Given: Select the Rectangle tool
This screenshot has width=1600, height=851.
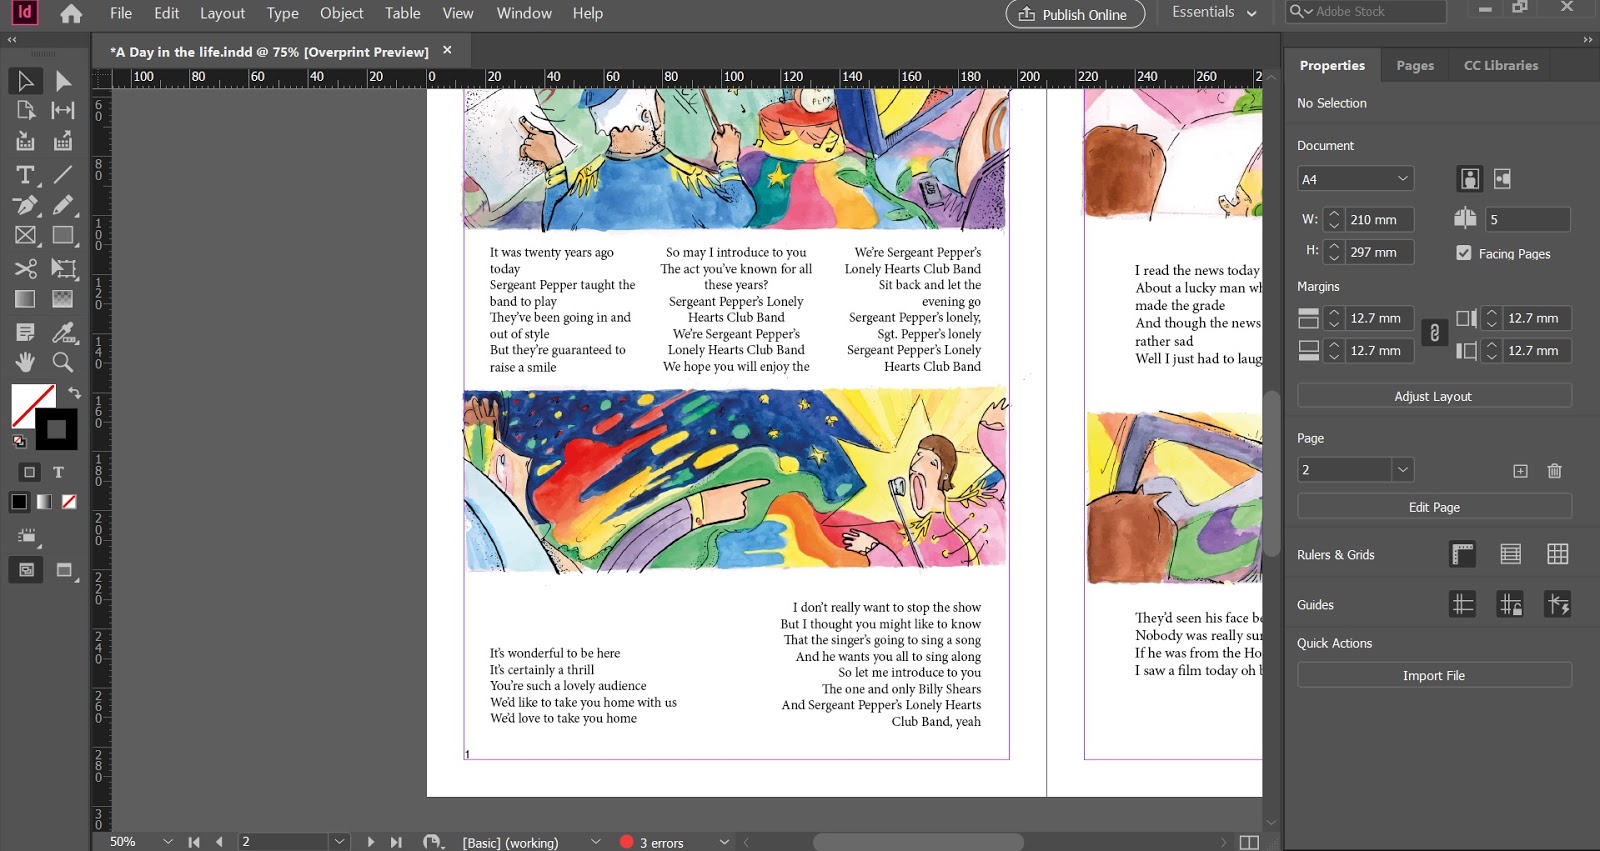Looking at the screenshot, I should (x=63, y=236).
